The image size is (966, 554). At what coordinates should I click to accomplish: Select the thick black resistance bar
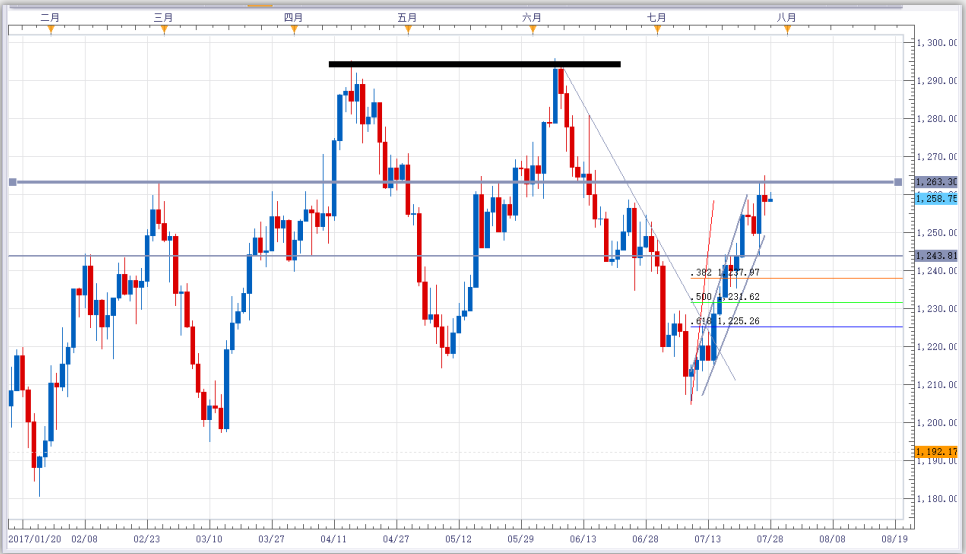(x=474, y=64)
